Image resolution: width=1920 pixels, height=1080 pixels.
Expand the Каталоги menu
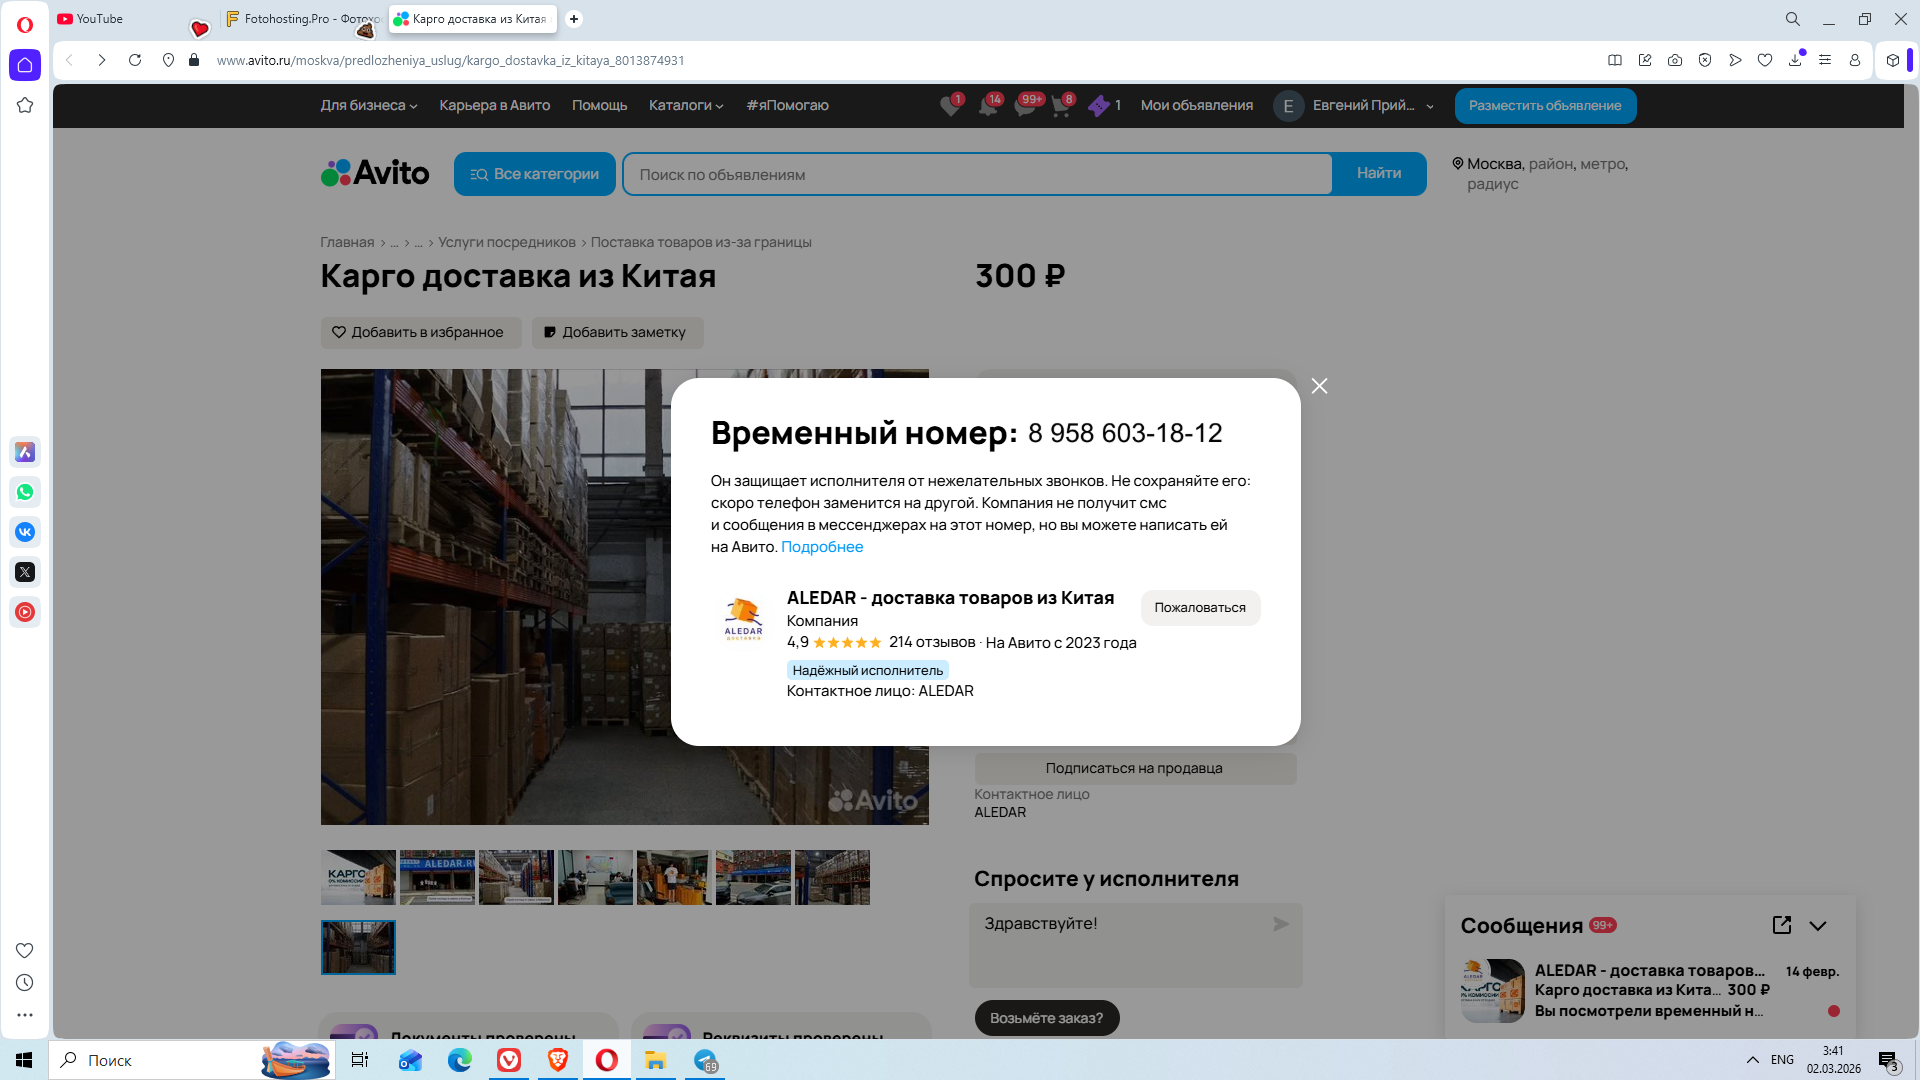tap(685, 106)
